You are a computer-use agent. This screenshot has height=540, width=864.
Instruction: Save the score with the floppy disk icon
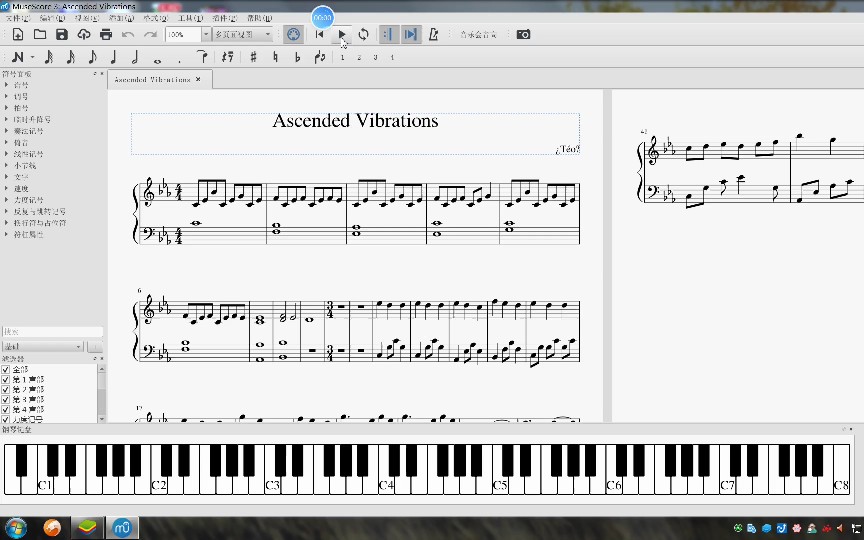point(62,34)
